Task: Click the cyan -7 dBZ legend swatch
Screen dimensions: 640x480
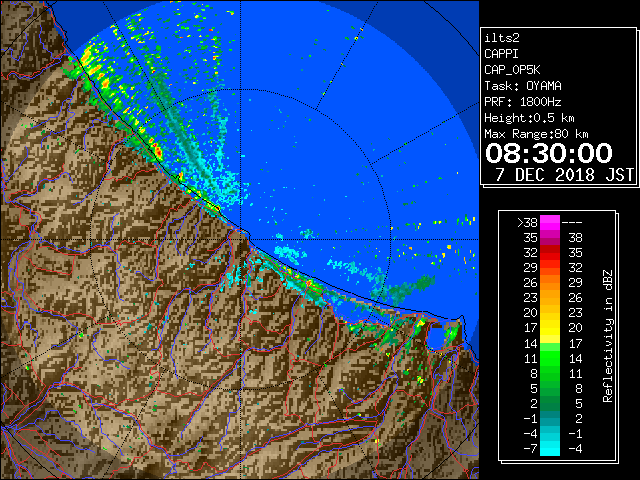Action: (x=550, y=449)
